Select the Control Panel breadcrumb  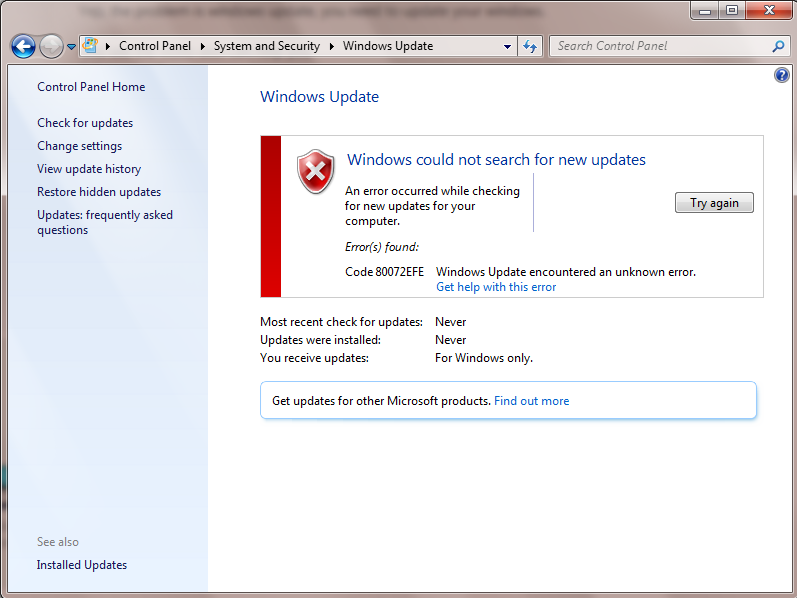point(155,46)
